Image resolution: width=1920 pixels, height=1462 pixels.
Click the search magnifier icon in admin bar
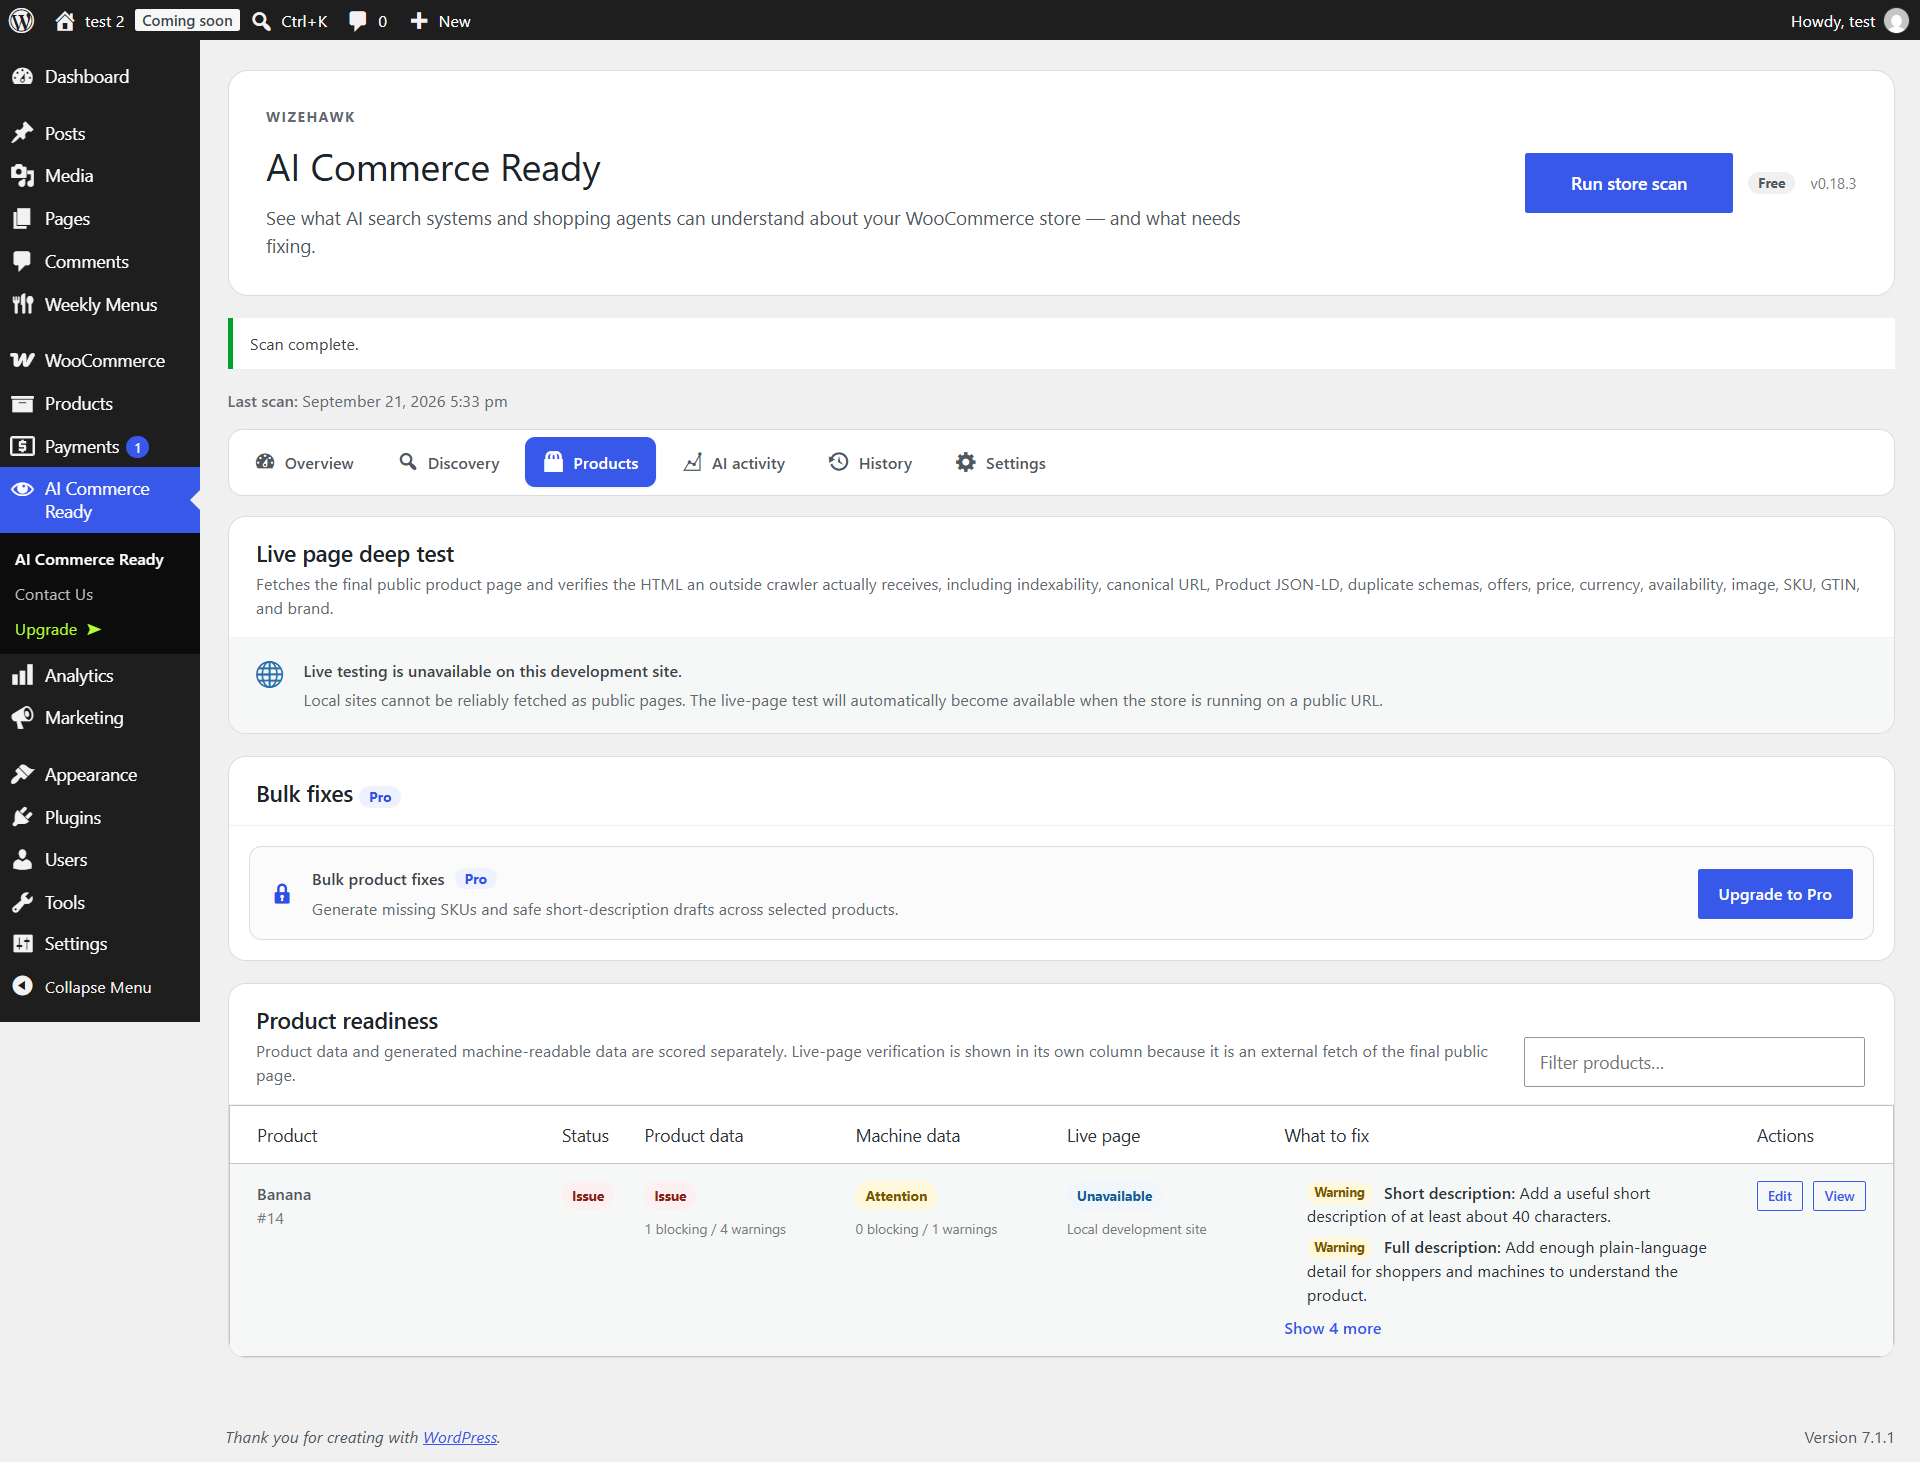[x=261, y=21]
